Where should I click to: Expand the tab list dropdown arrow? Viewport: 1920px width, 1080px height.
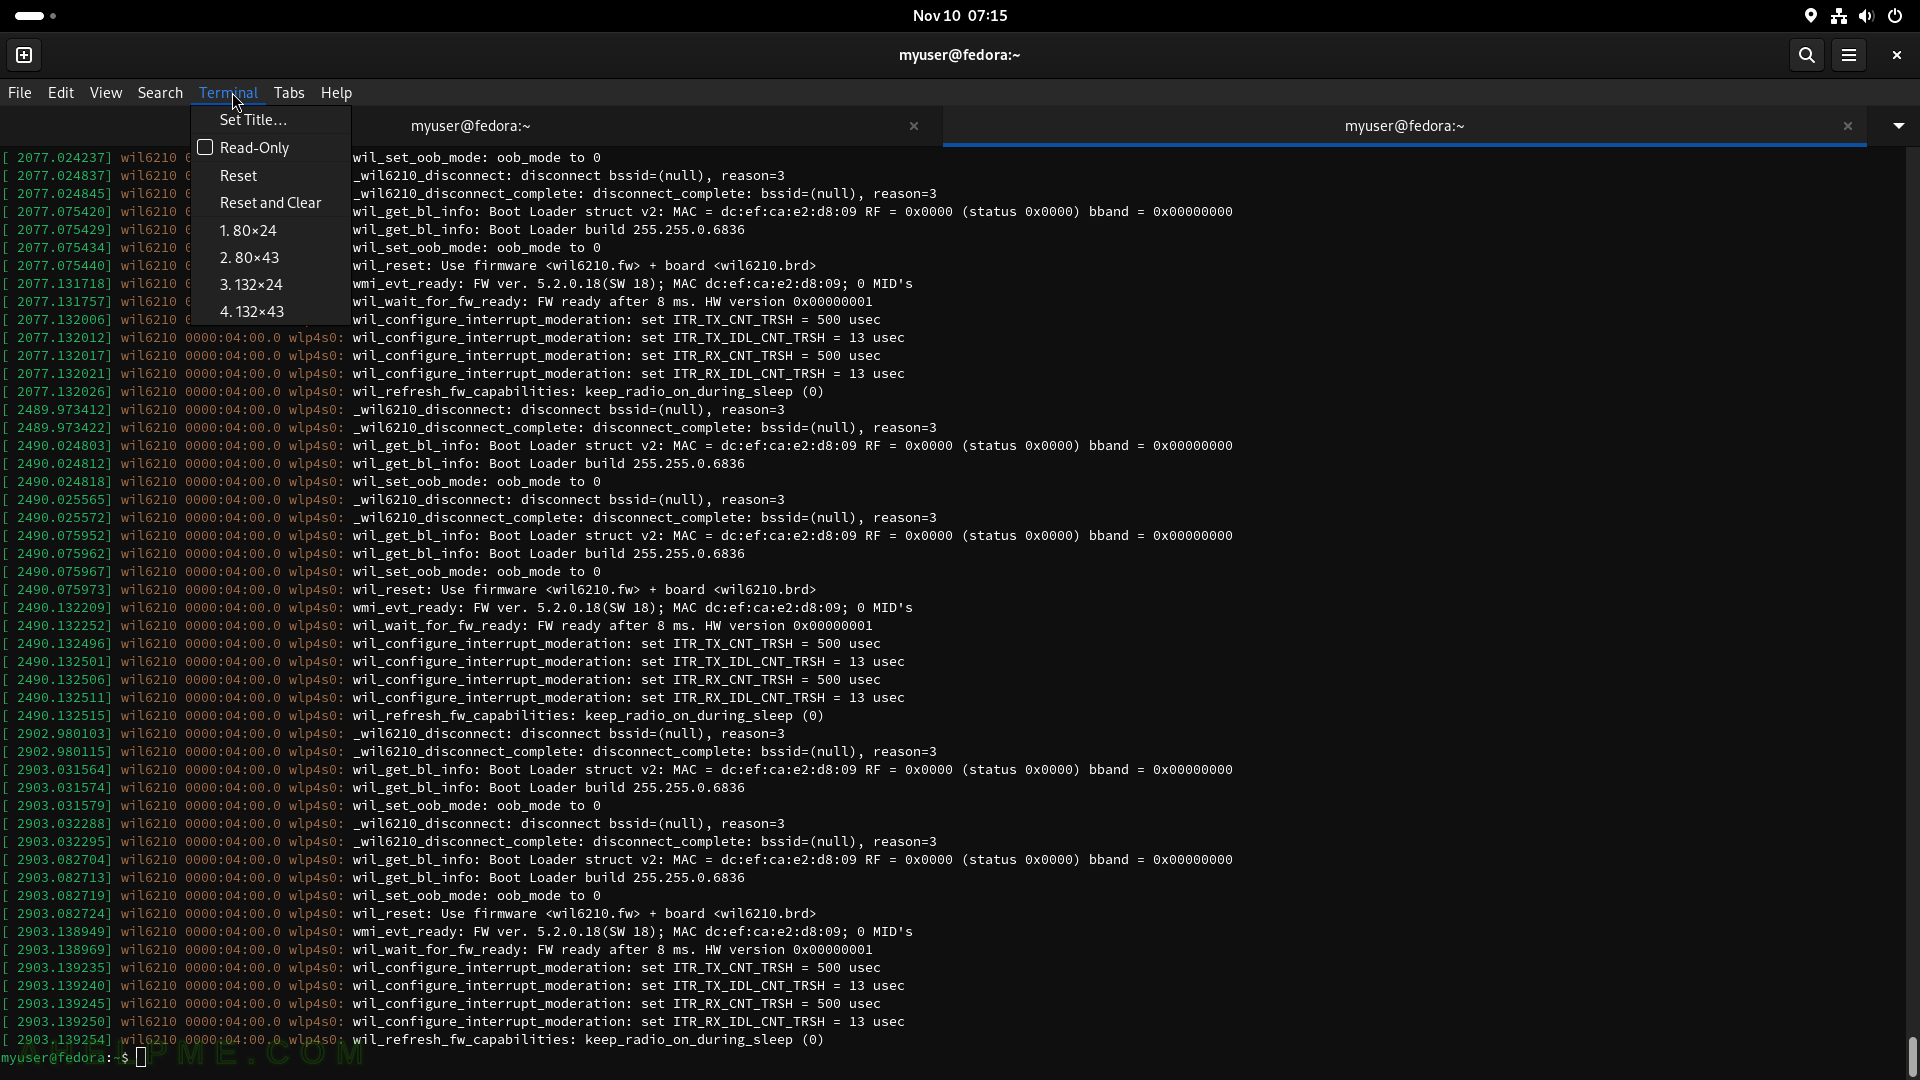tap(1898, 126)
